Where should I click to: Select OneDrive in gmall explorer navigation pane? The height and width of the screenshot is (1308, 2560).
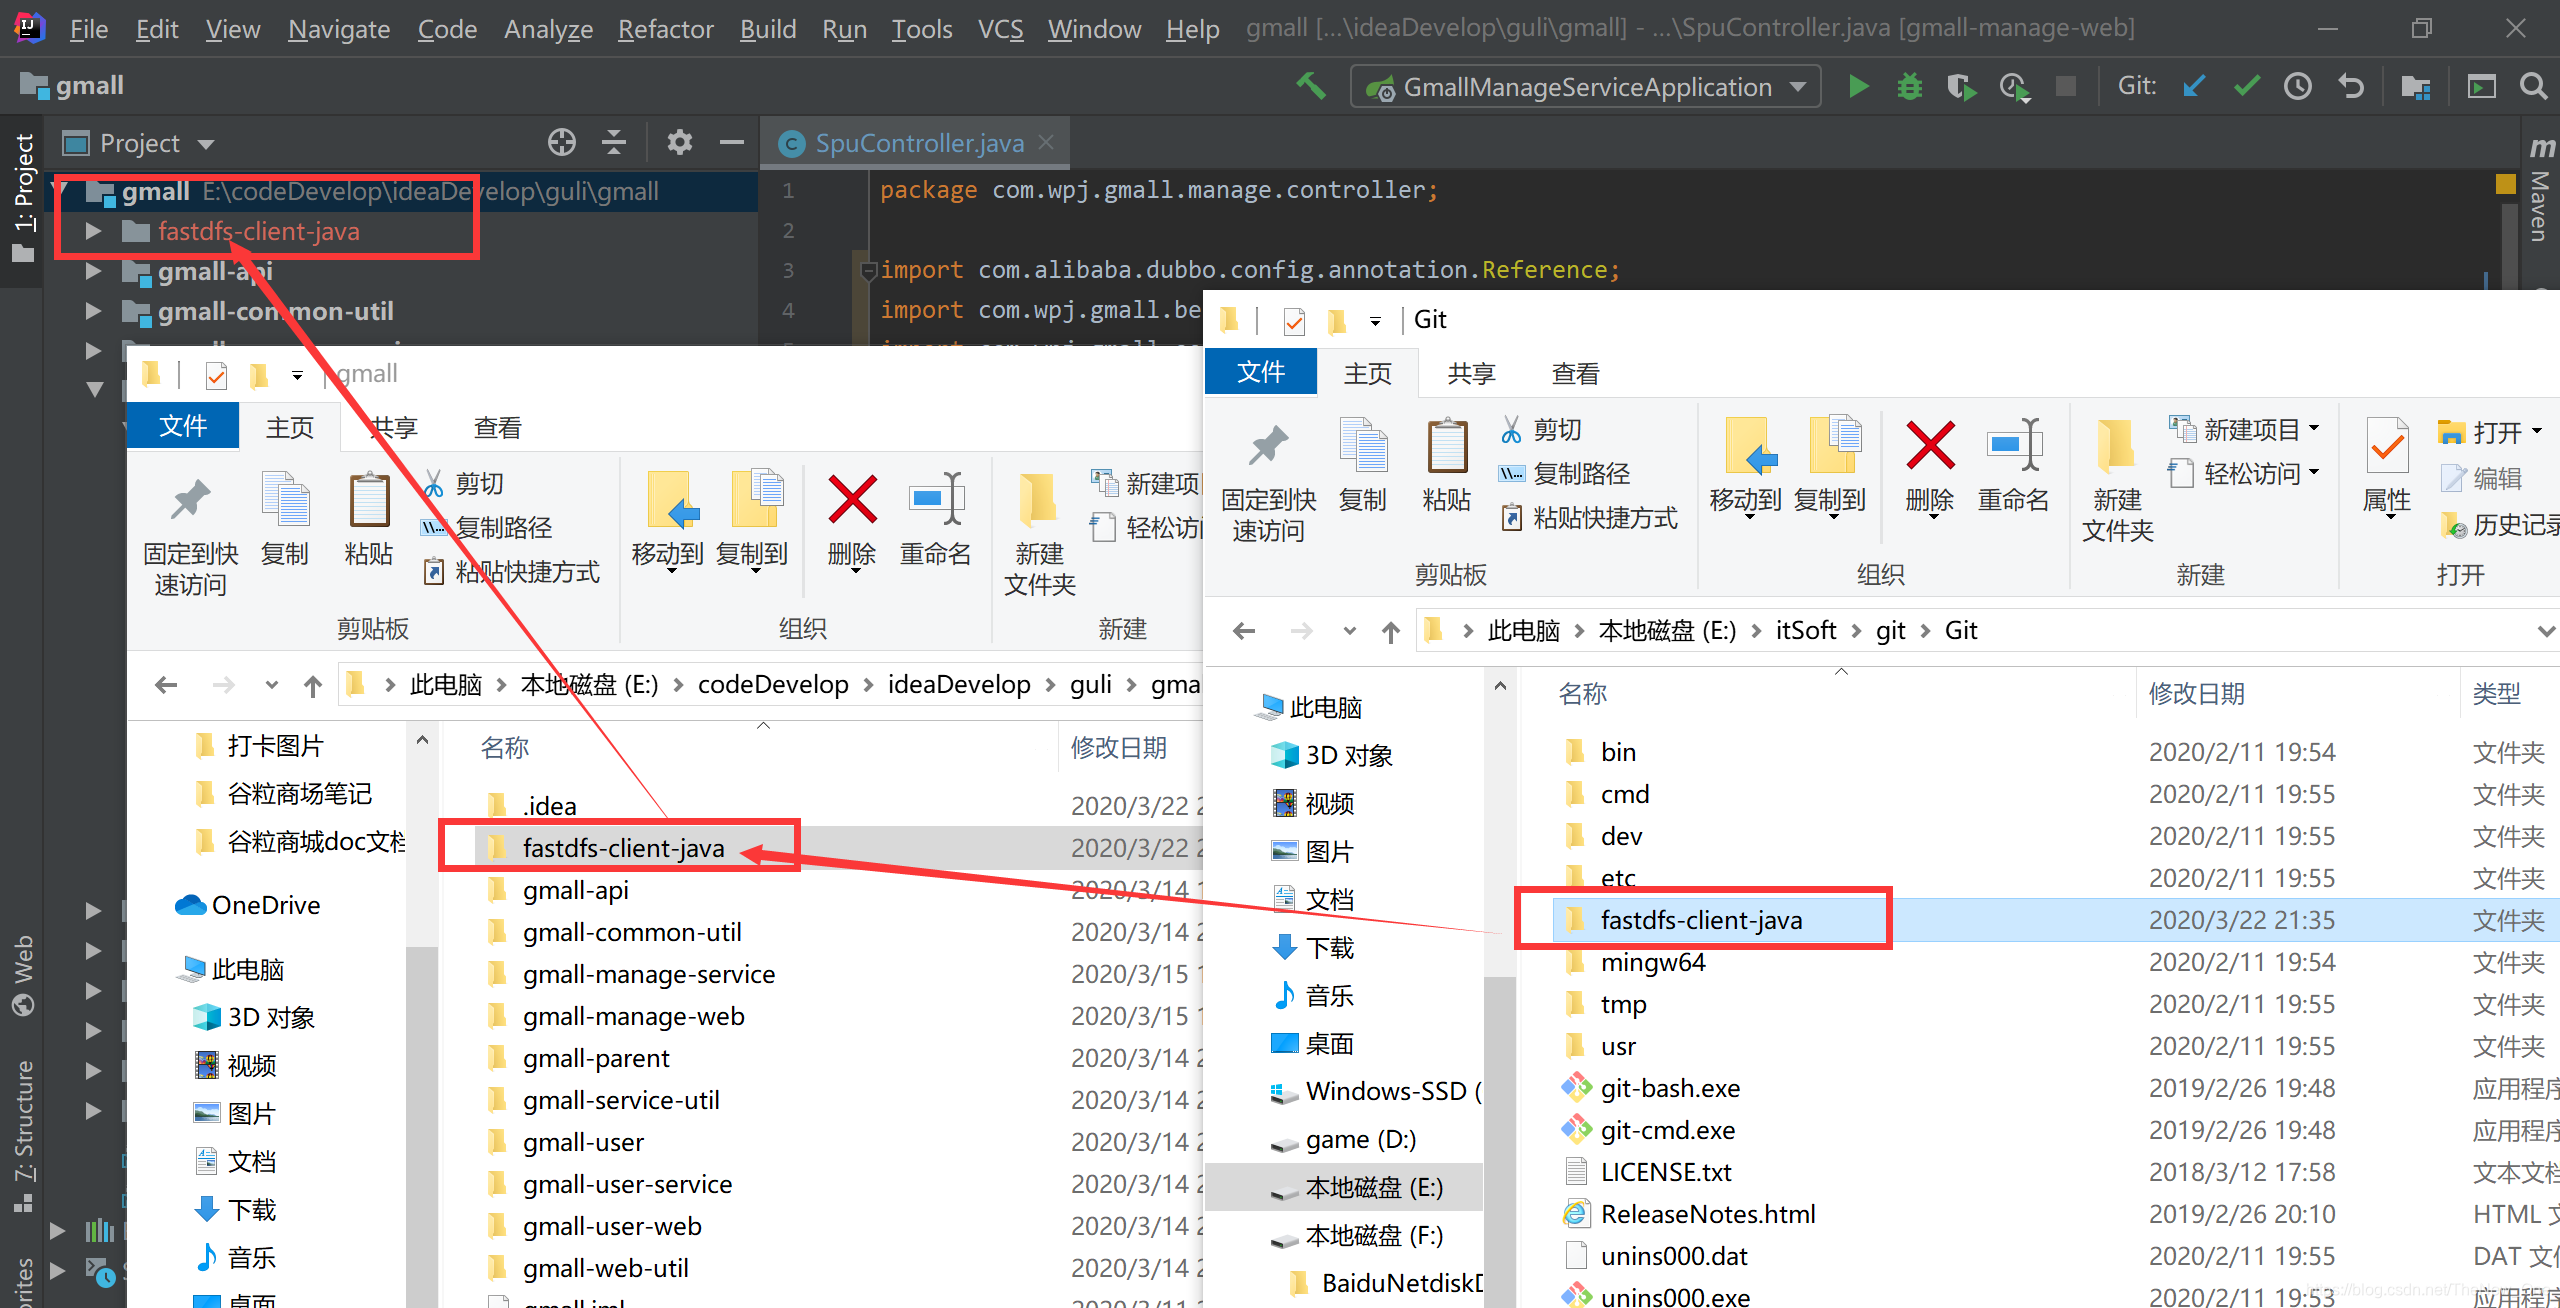coord(248,905)
